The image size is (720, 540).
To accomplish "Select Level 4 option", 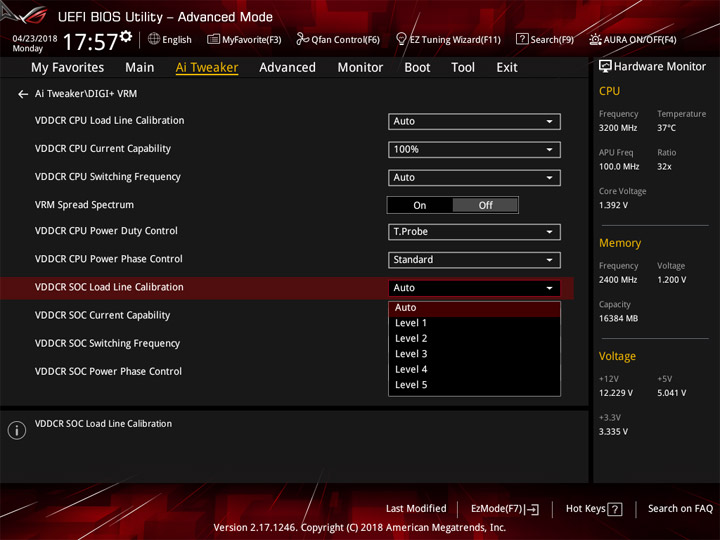I will coord(474,370).
